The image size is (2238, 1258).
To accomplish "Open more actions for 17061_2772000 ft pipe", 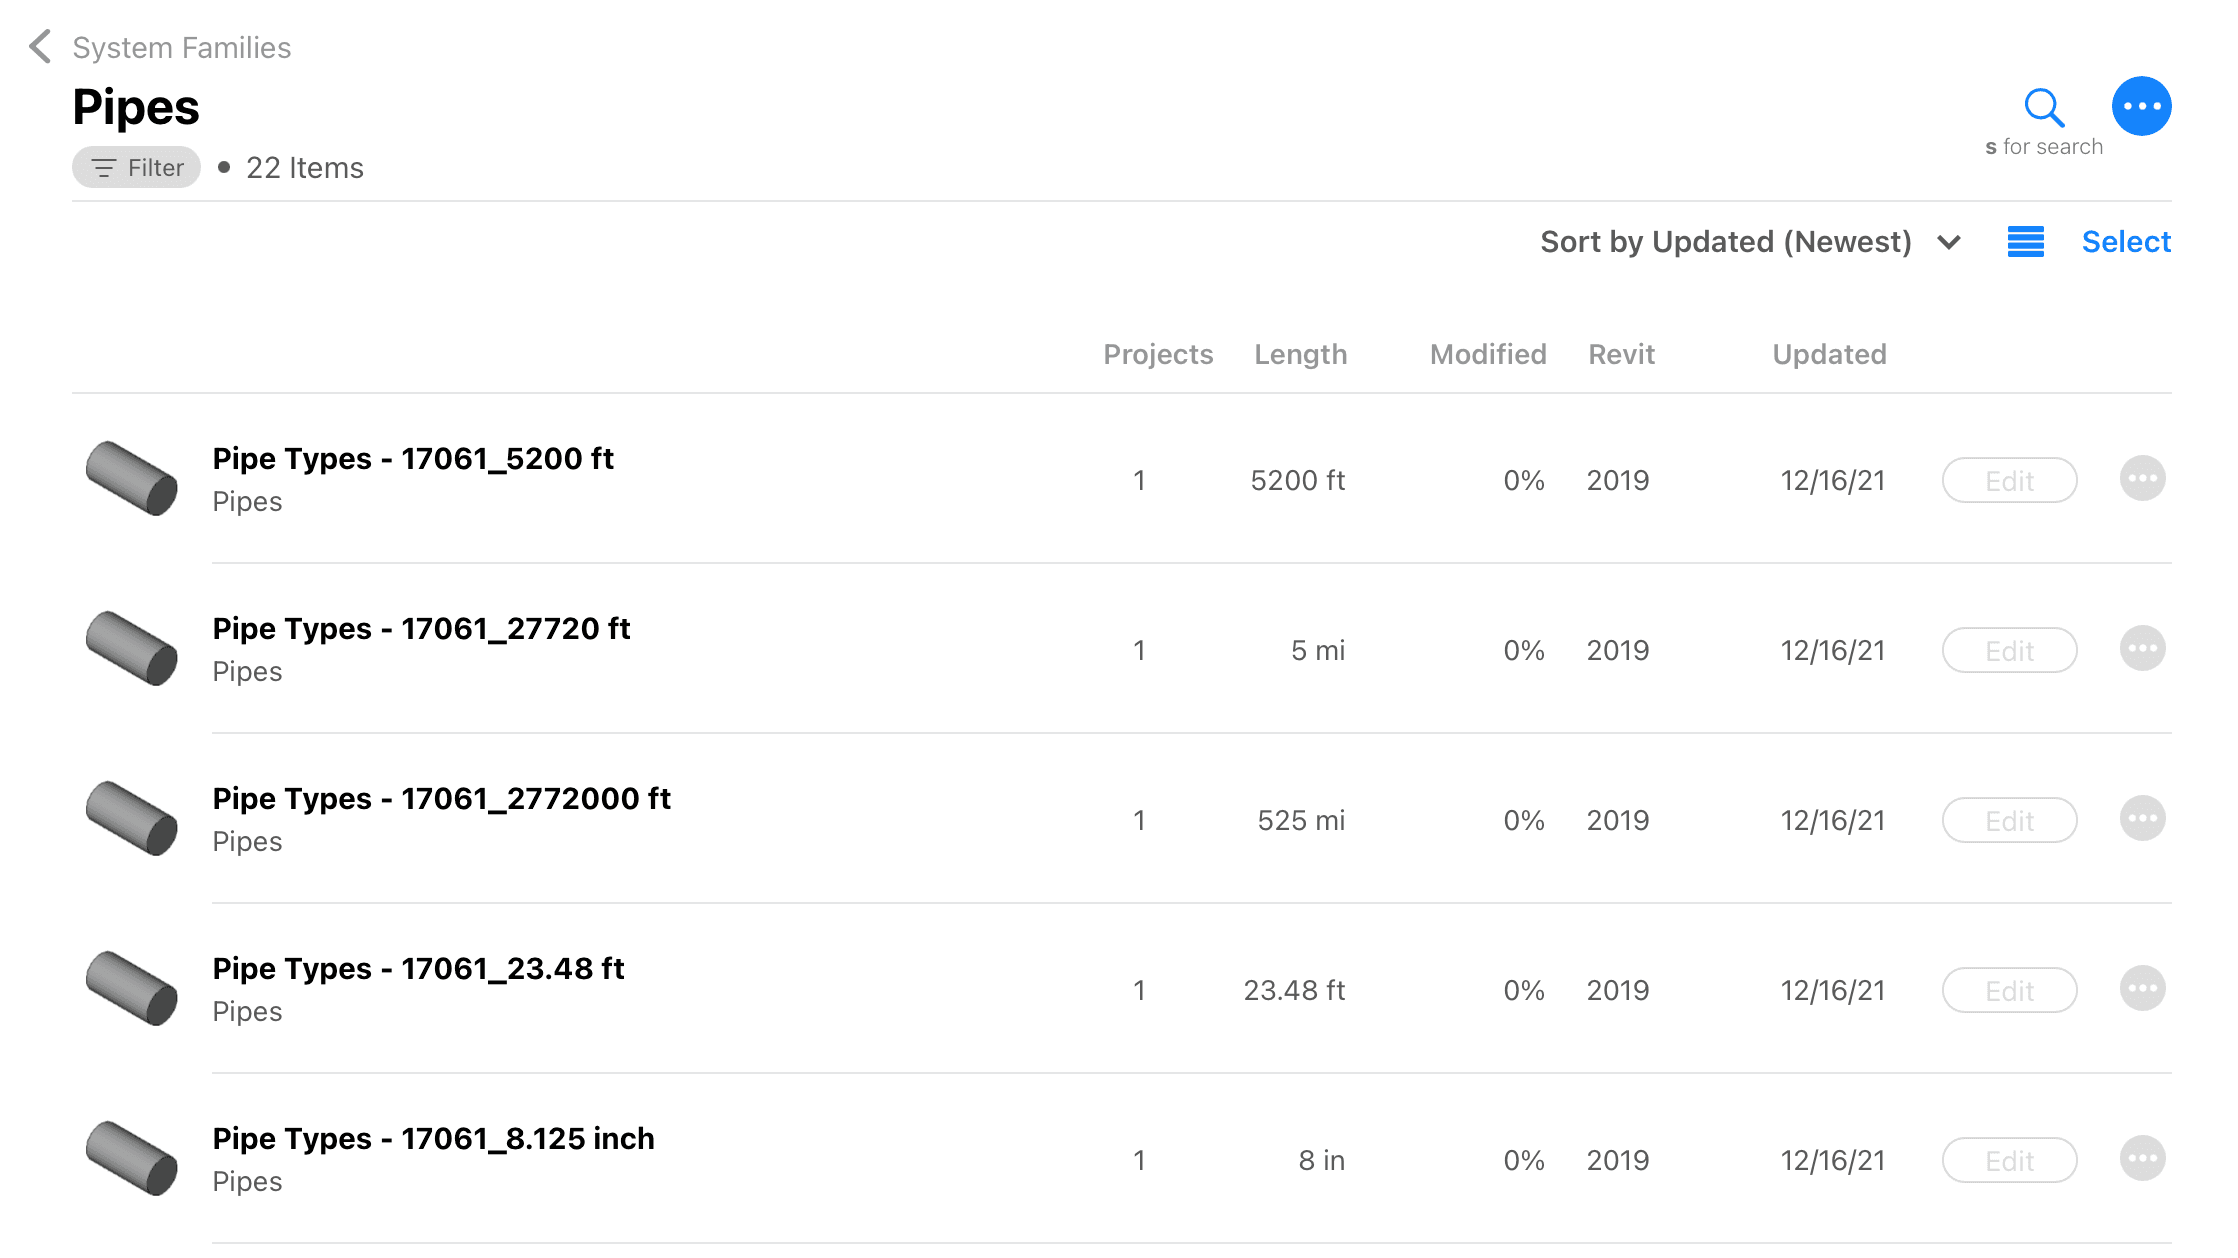I will click(x=2142, y=819).
